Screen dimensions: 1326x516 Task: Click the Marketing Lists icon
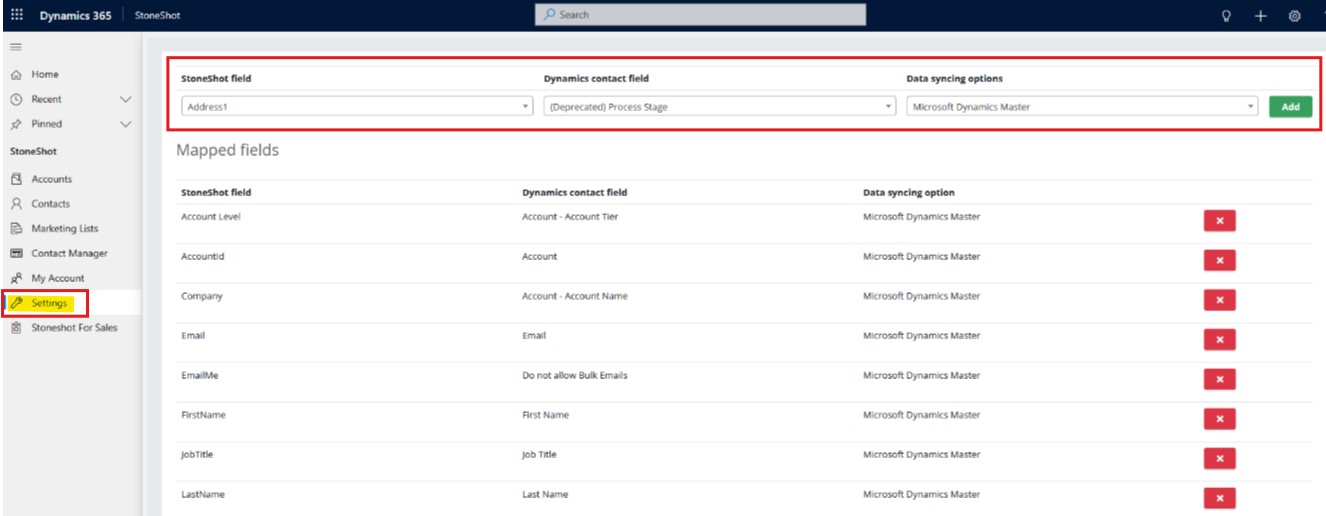[x=16, y=229]
